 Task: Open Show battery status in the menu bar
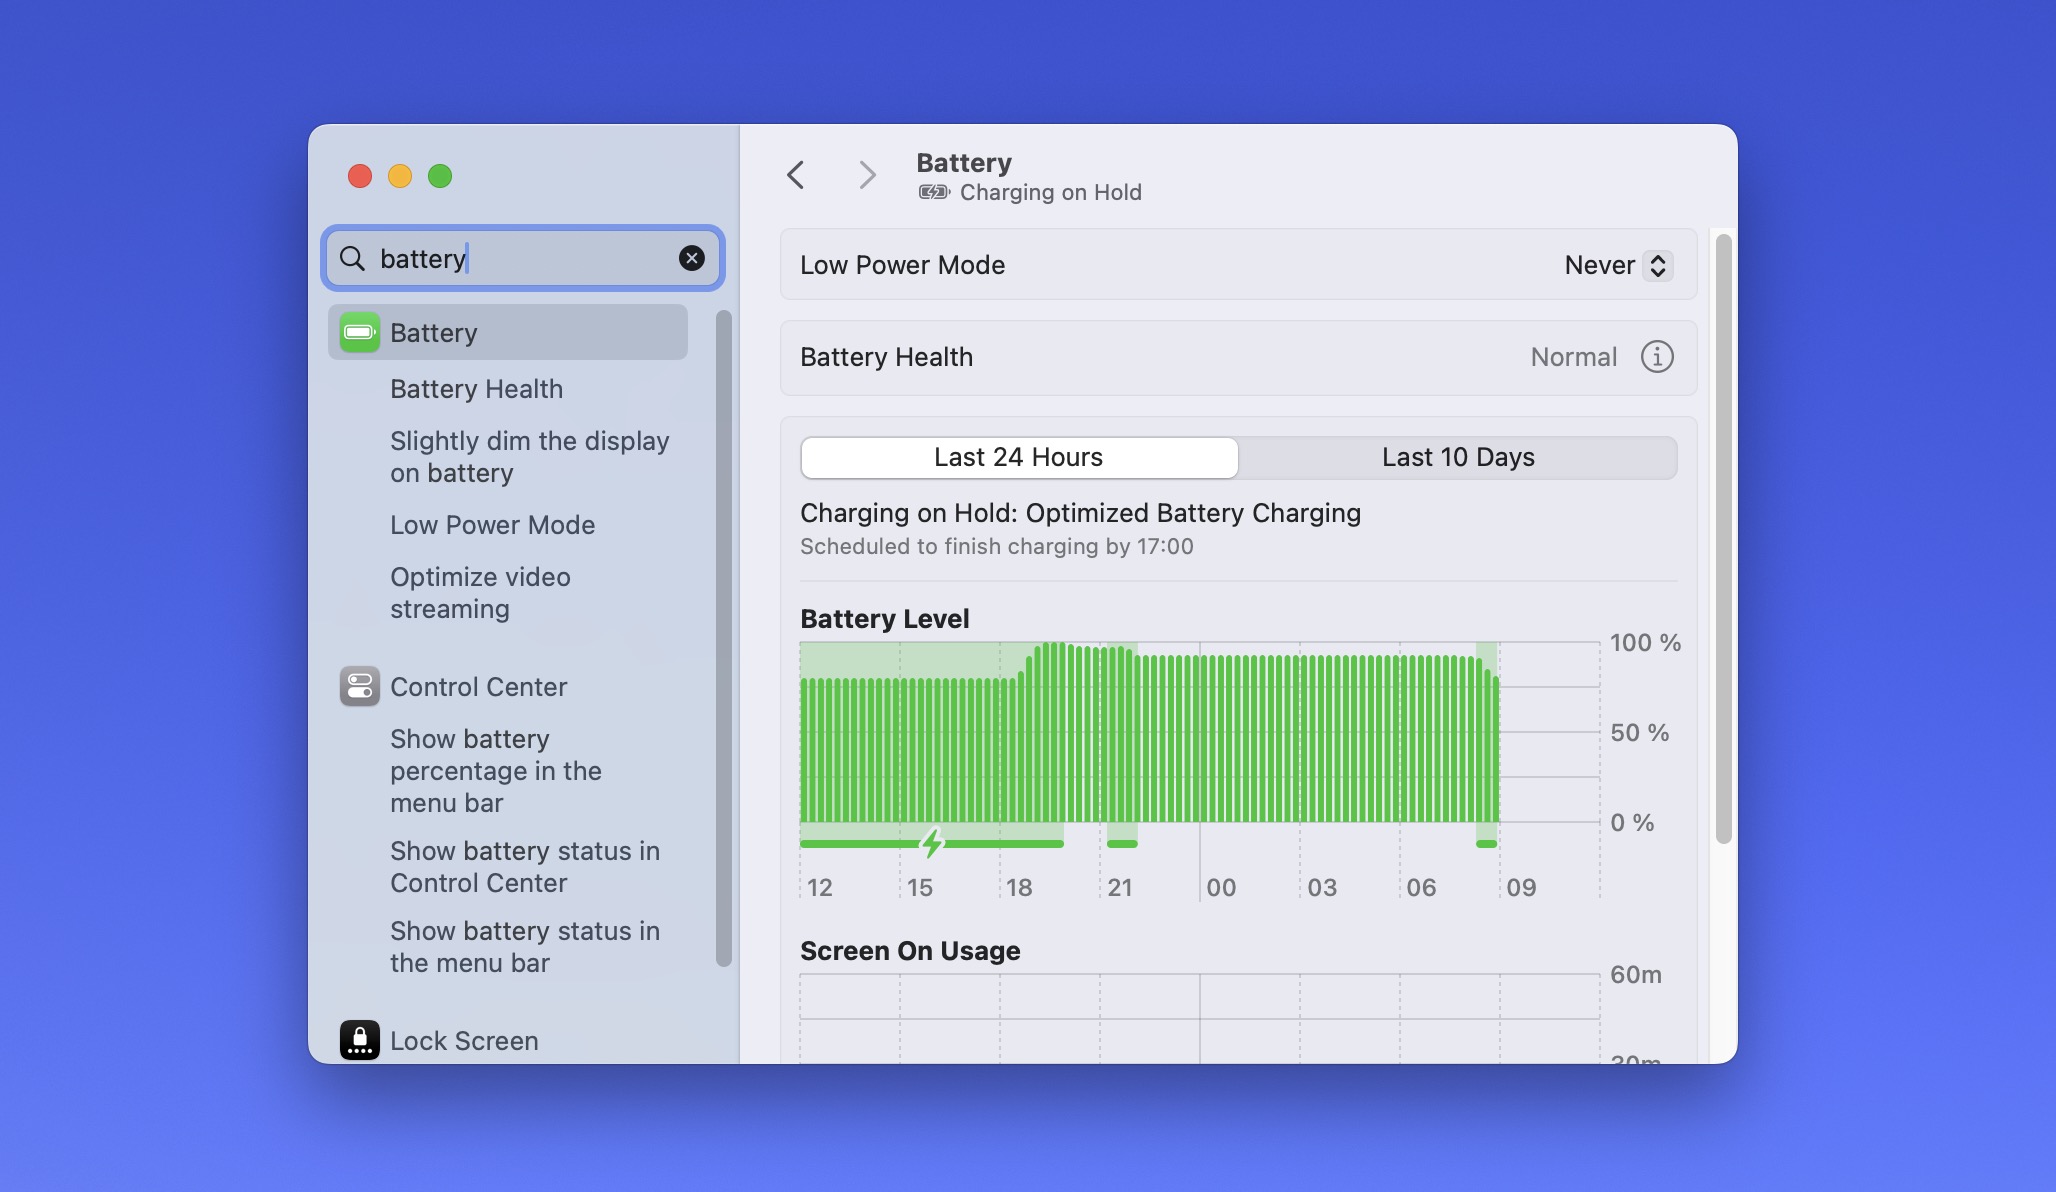(525, 947)
